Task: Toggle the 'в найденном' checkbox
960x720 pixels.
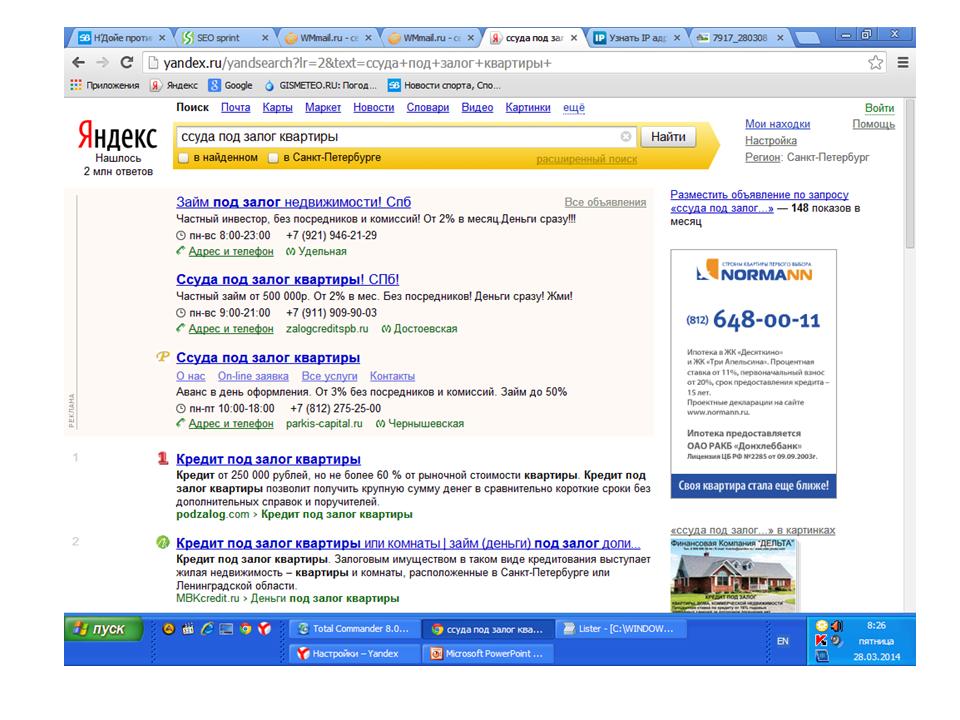Action: 183,158
